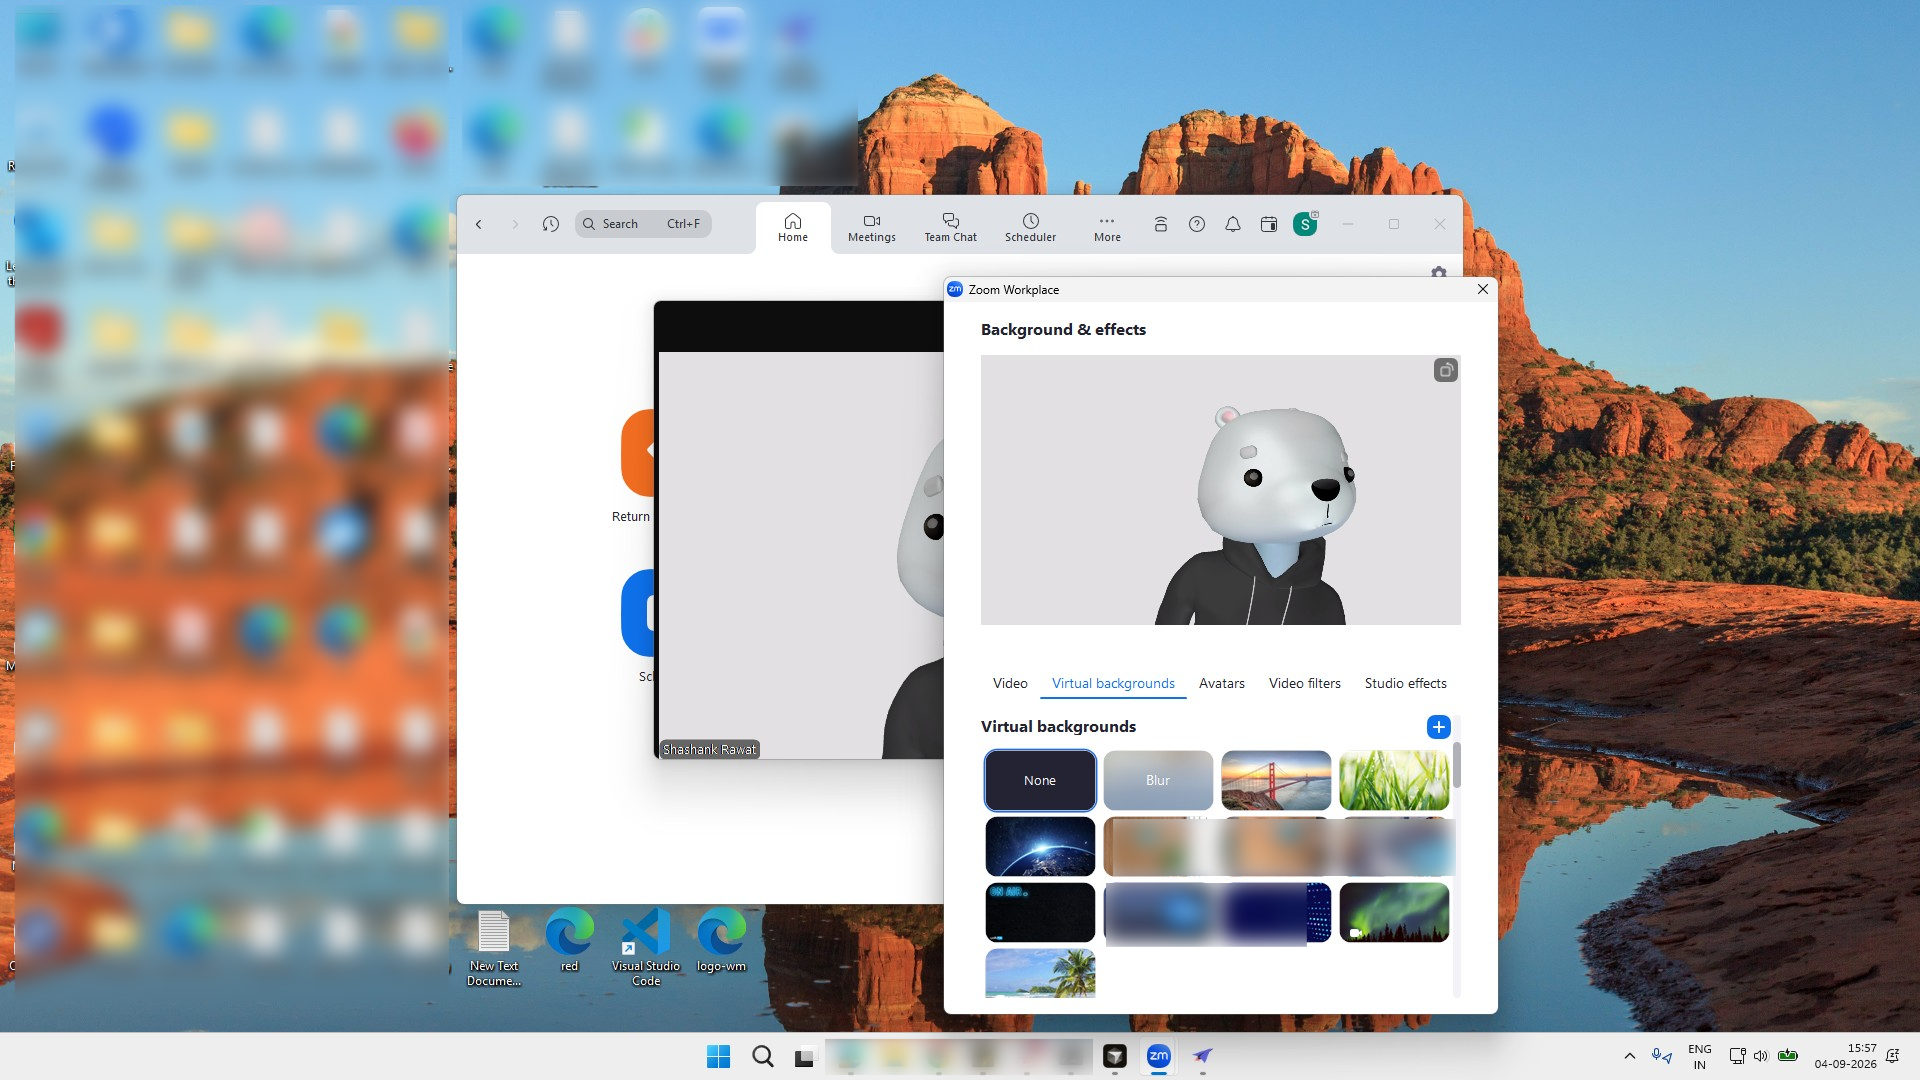
Task: Choose the Golden Gate Bridge background
Action: coord(1276,780)
